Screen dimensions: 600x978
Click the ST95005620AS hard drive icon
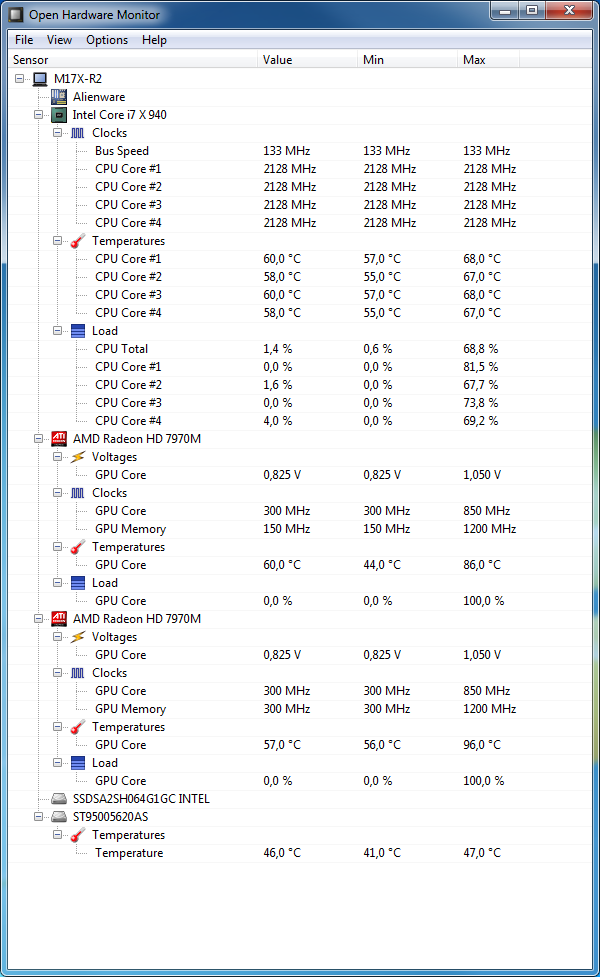[59, 816]
